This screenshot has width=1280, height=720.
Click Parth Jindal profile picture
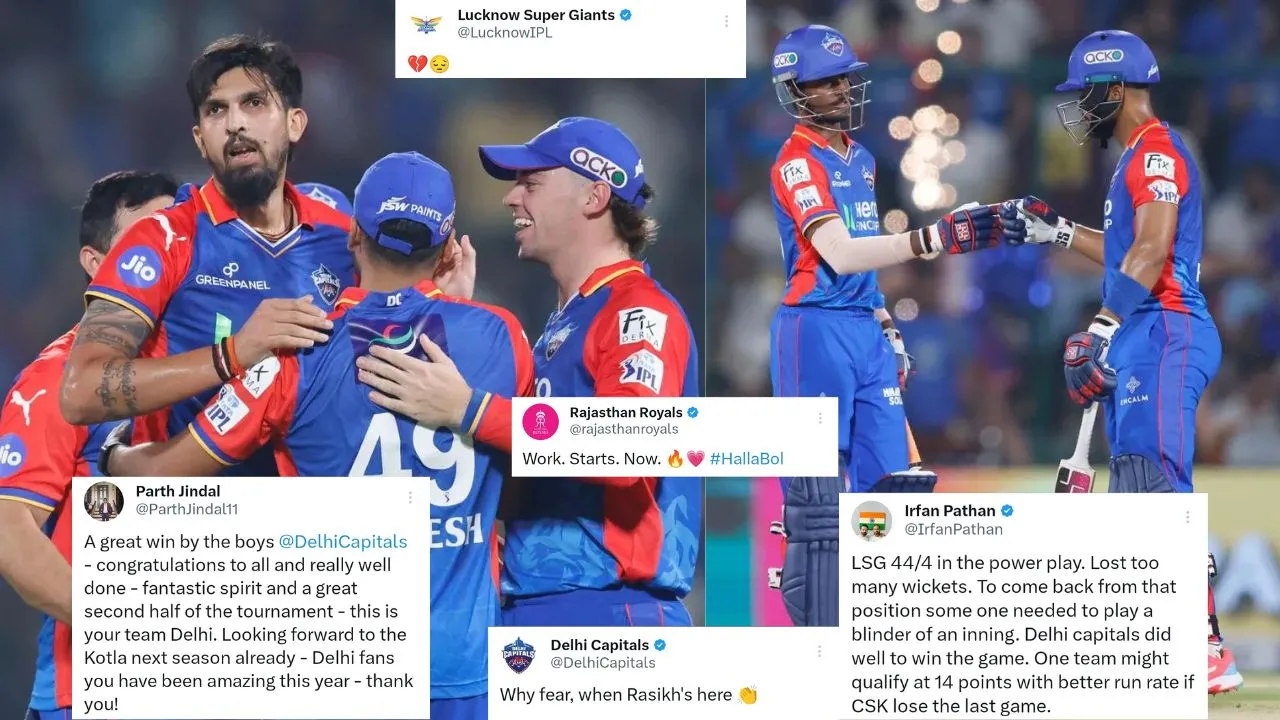click(x=104, y=501)
